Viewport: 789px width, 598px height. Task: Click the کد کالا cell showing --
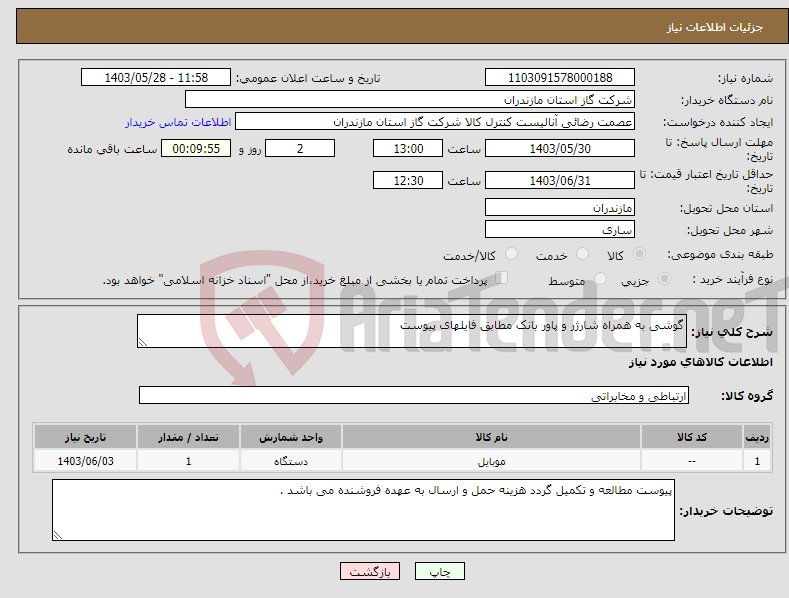tap(692, 461)
